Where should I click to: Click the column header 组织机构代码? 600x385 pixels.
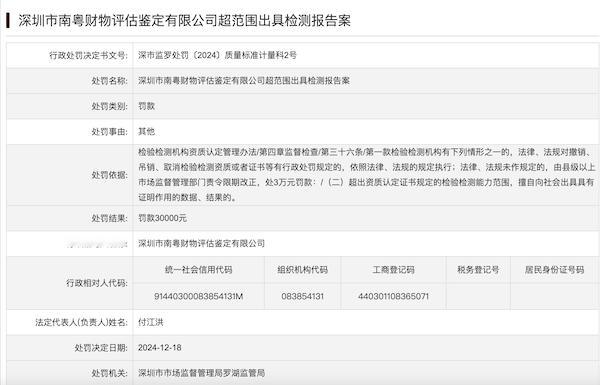303,270
